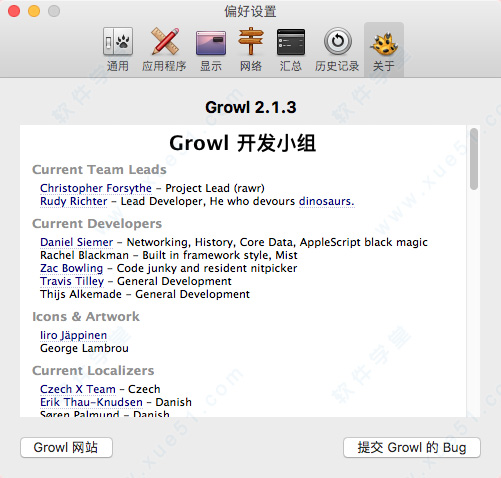Image resolution: width=501 pixels, height=478 pixels.
Task: Click the yellow minimize window button
Action: 34,11
